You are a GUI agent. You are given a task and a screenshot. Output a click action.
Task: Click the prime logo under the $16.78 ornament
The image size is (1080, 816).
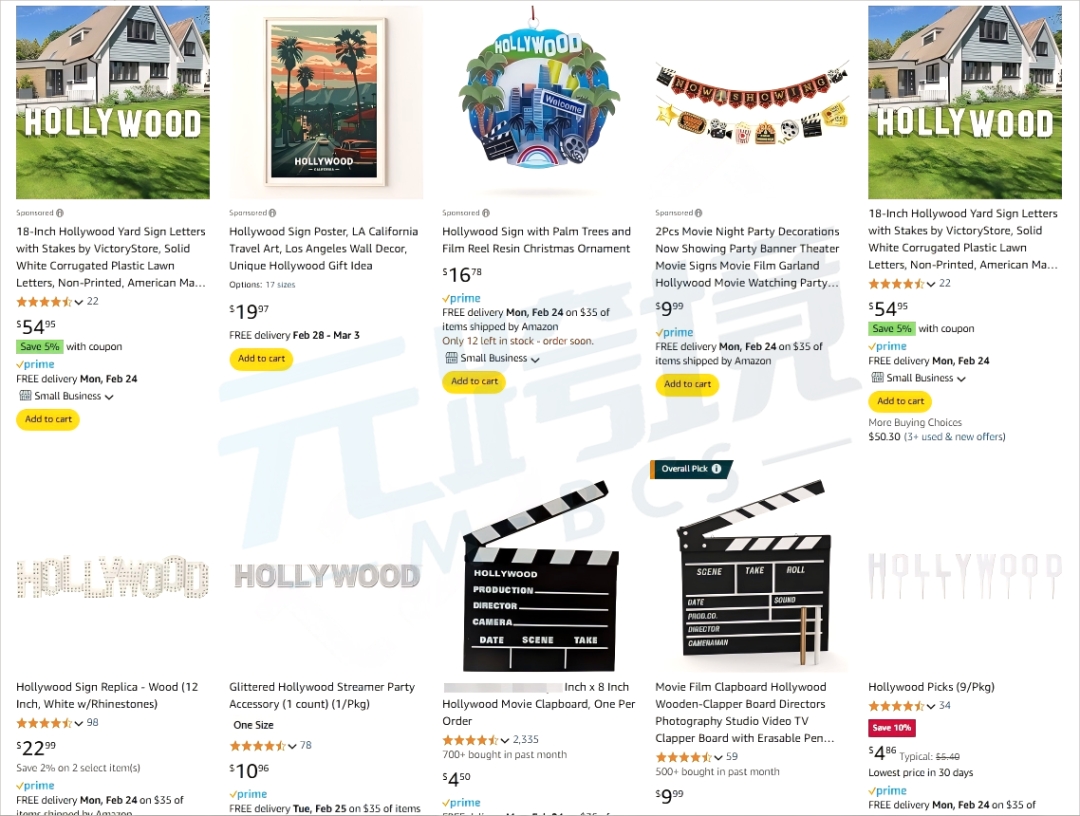coord(461,298)
